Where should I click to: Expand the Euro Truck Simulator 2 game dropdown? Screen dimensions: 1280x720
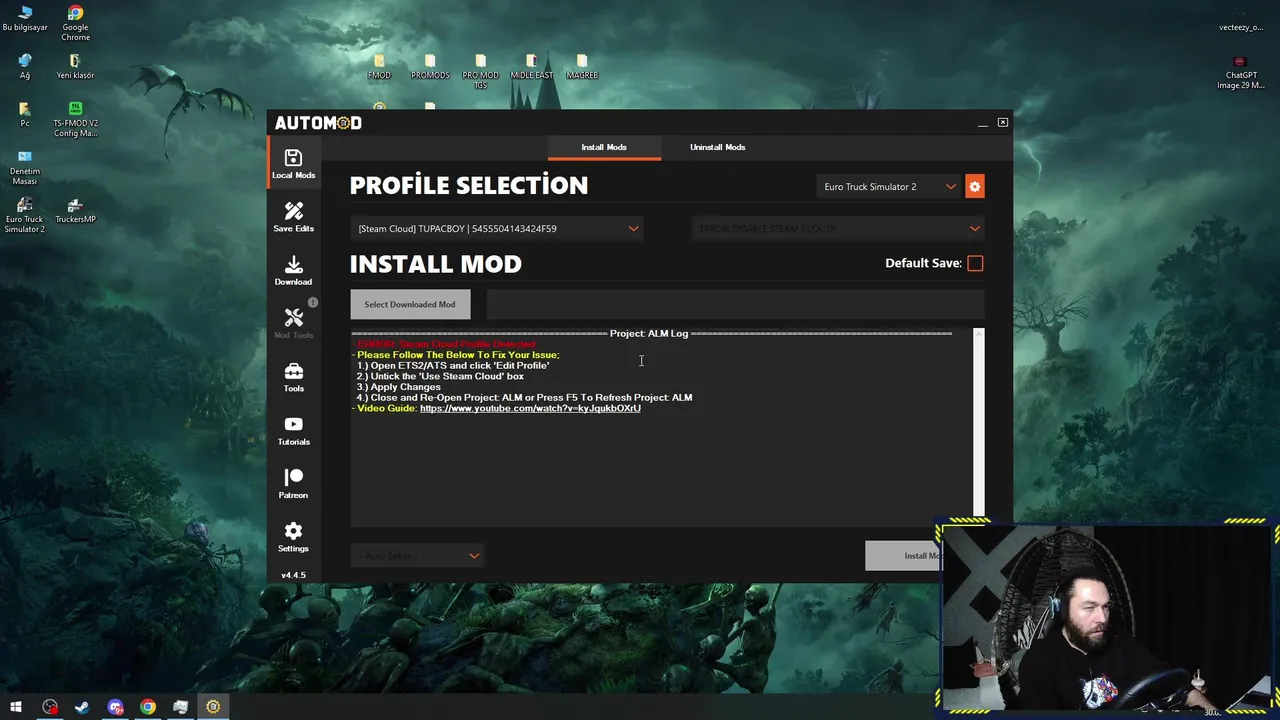click(x=889, y=186)
